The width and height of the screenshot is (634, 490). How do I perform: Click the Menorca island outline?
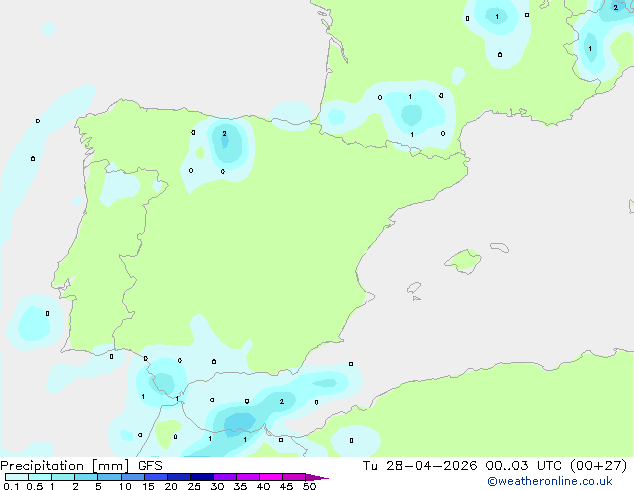(x=500, y=247)
